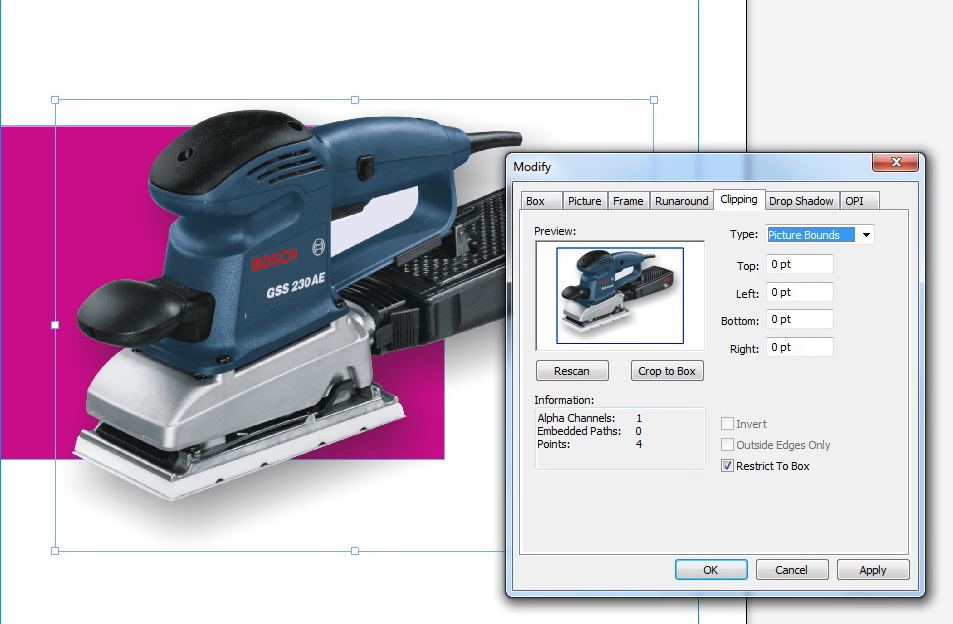Viewport: 953px width, 624px height.
Task: Click the Apply button
Action: (873, 570)
